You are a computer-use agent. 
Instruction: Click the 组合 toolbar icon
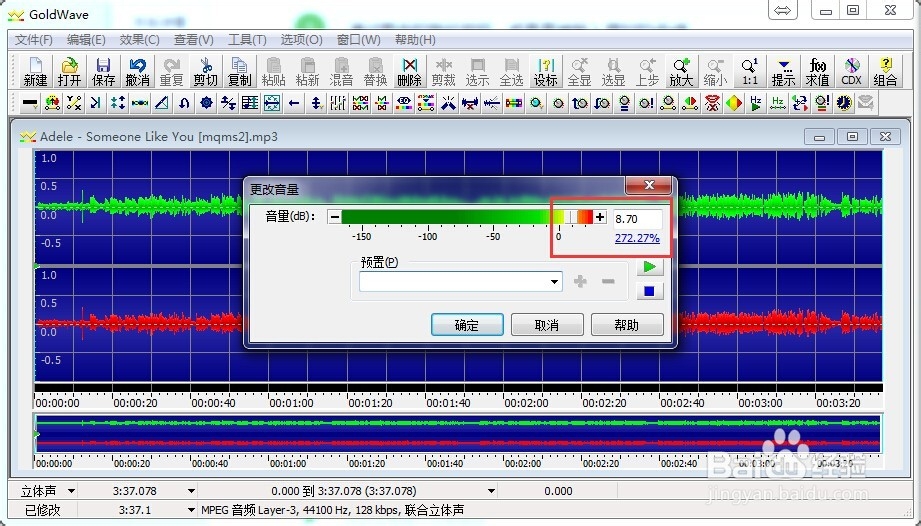[887, 72]
